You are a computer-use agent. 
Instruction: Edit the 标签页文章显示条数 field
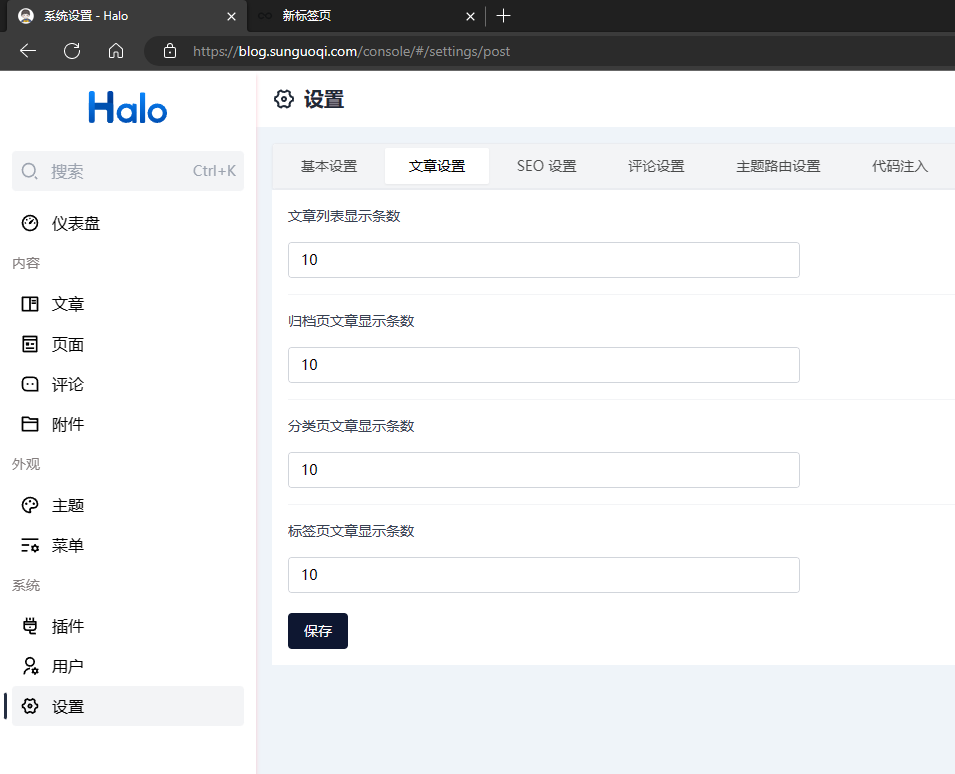[544, 575]
